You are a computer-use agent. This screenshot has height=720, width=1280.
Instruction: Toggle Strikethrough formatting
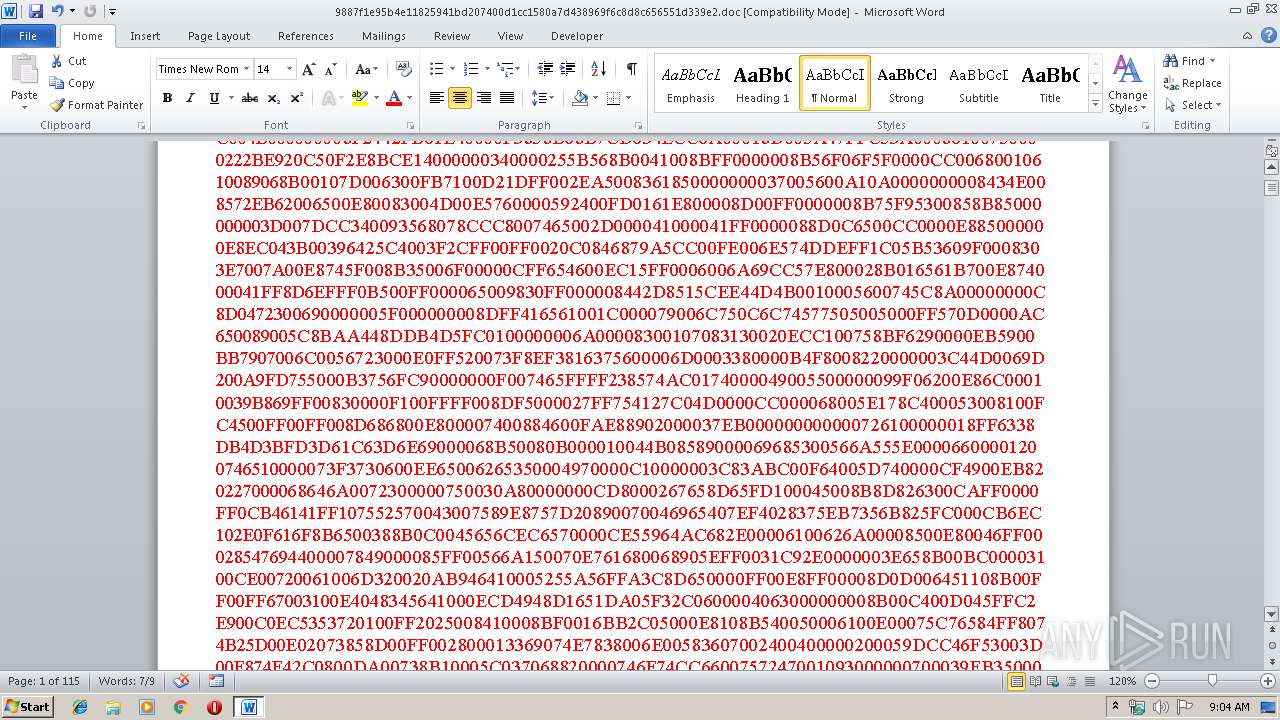[250, 98]
